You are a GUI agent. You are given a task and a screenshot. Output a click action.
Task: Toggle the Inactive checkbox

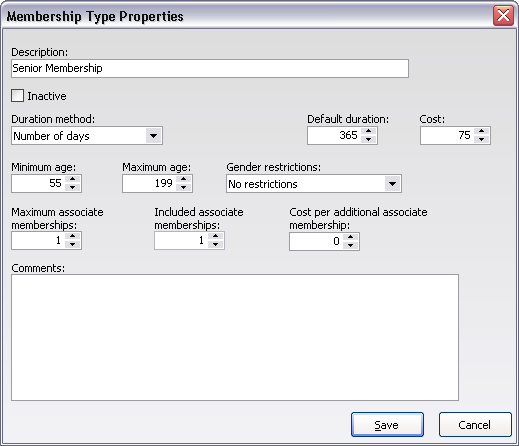17,96
